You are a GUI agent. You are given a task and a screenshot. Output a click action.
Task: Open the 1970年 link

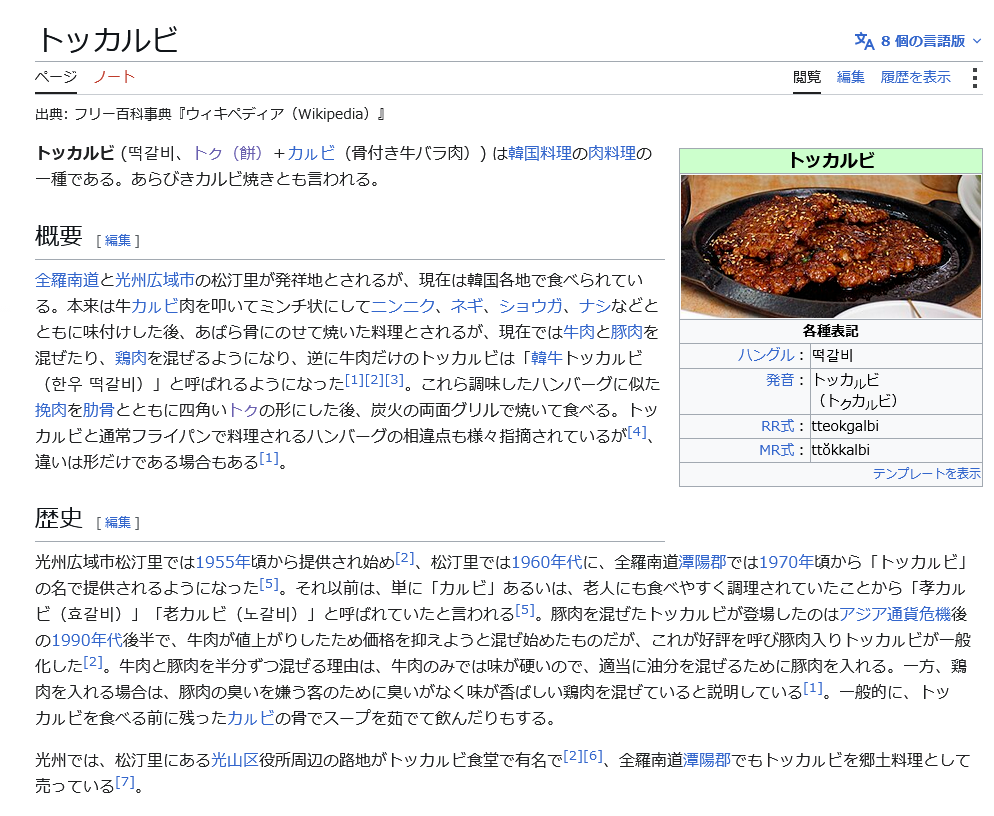[x=786, y=562]
